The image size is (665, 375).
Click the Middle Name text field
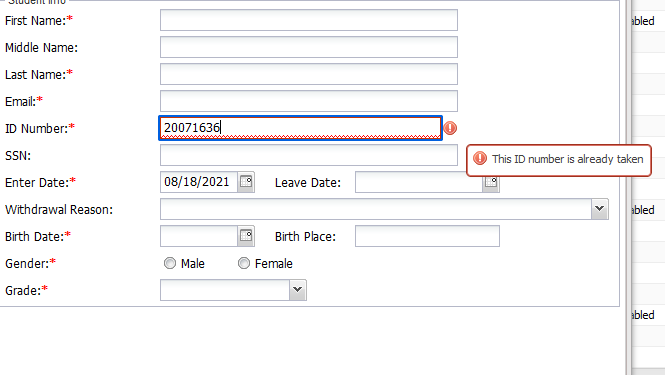tap(309, 47)
